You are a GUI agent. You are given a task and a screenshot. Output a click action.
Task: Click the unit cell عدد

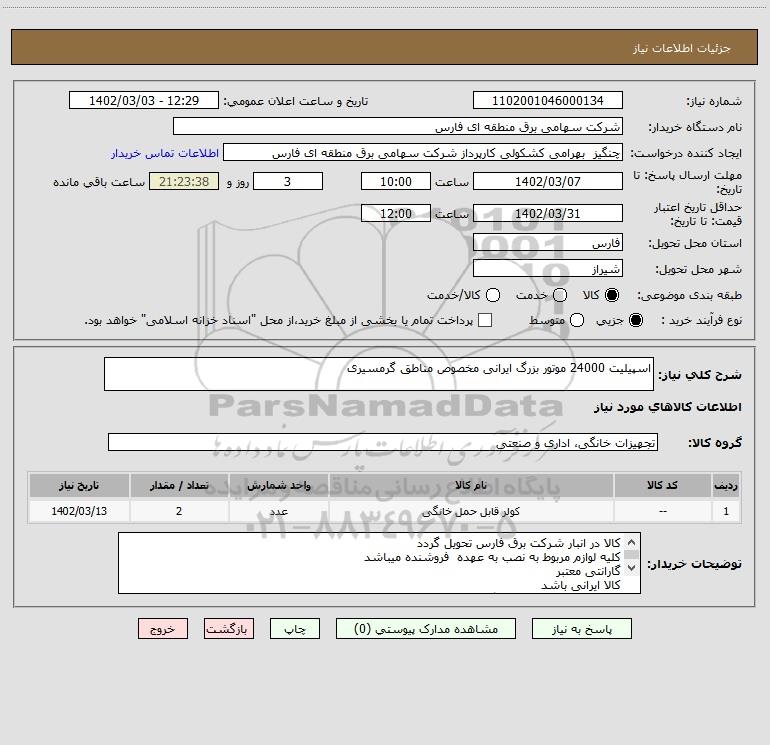[x=278, y=511]
